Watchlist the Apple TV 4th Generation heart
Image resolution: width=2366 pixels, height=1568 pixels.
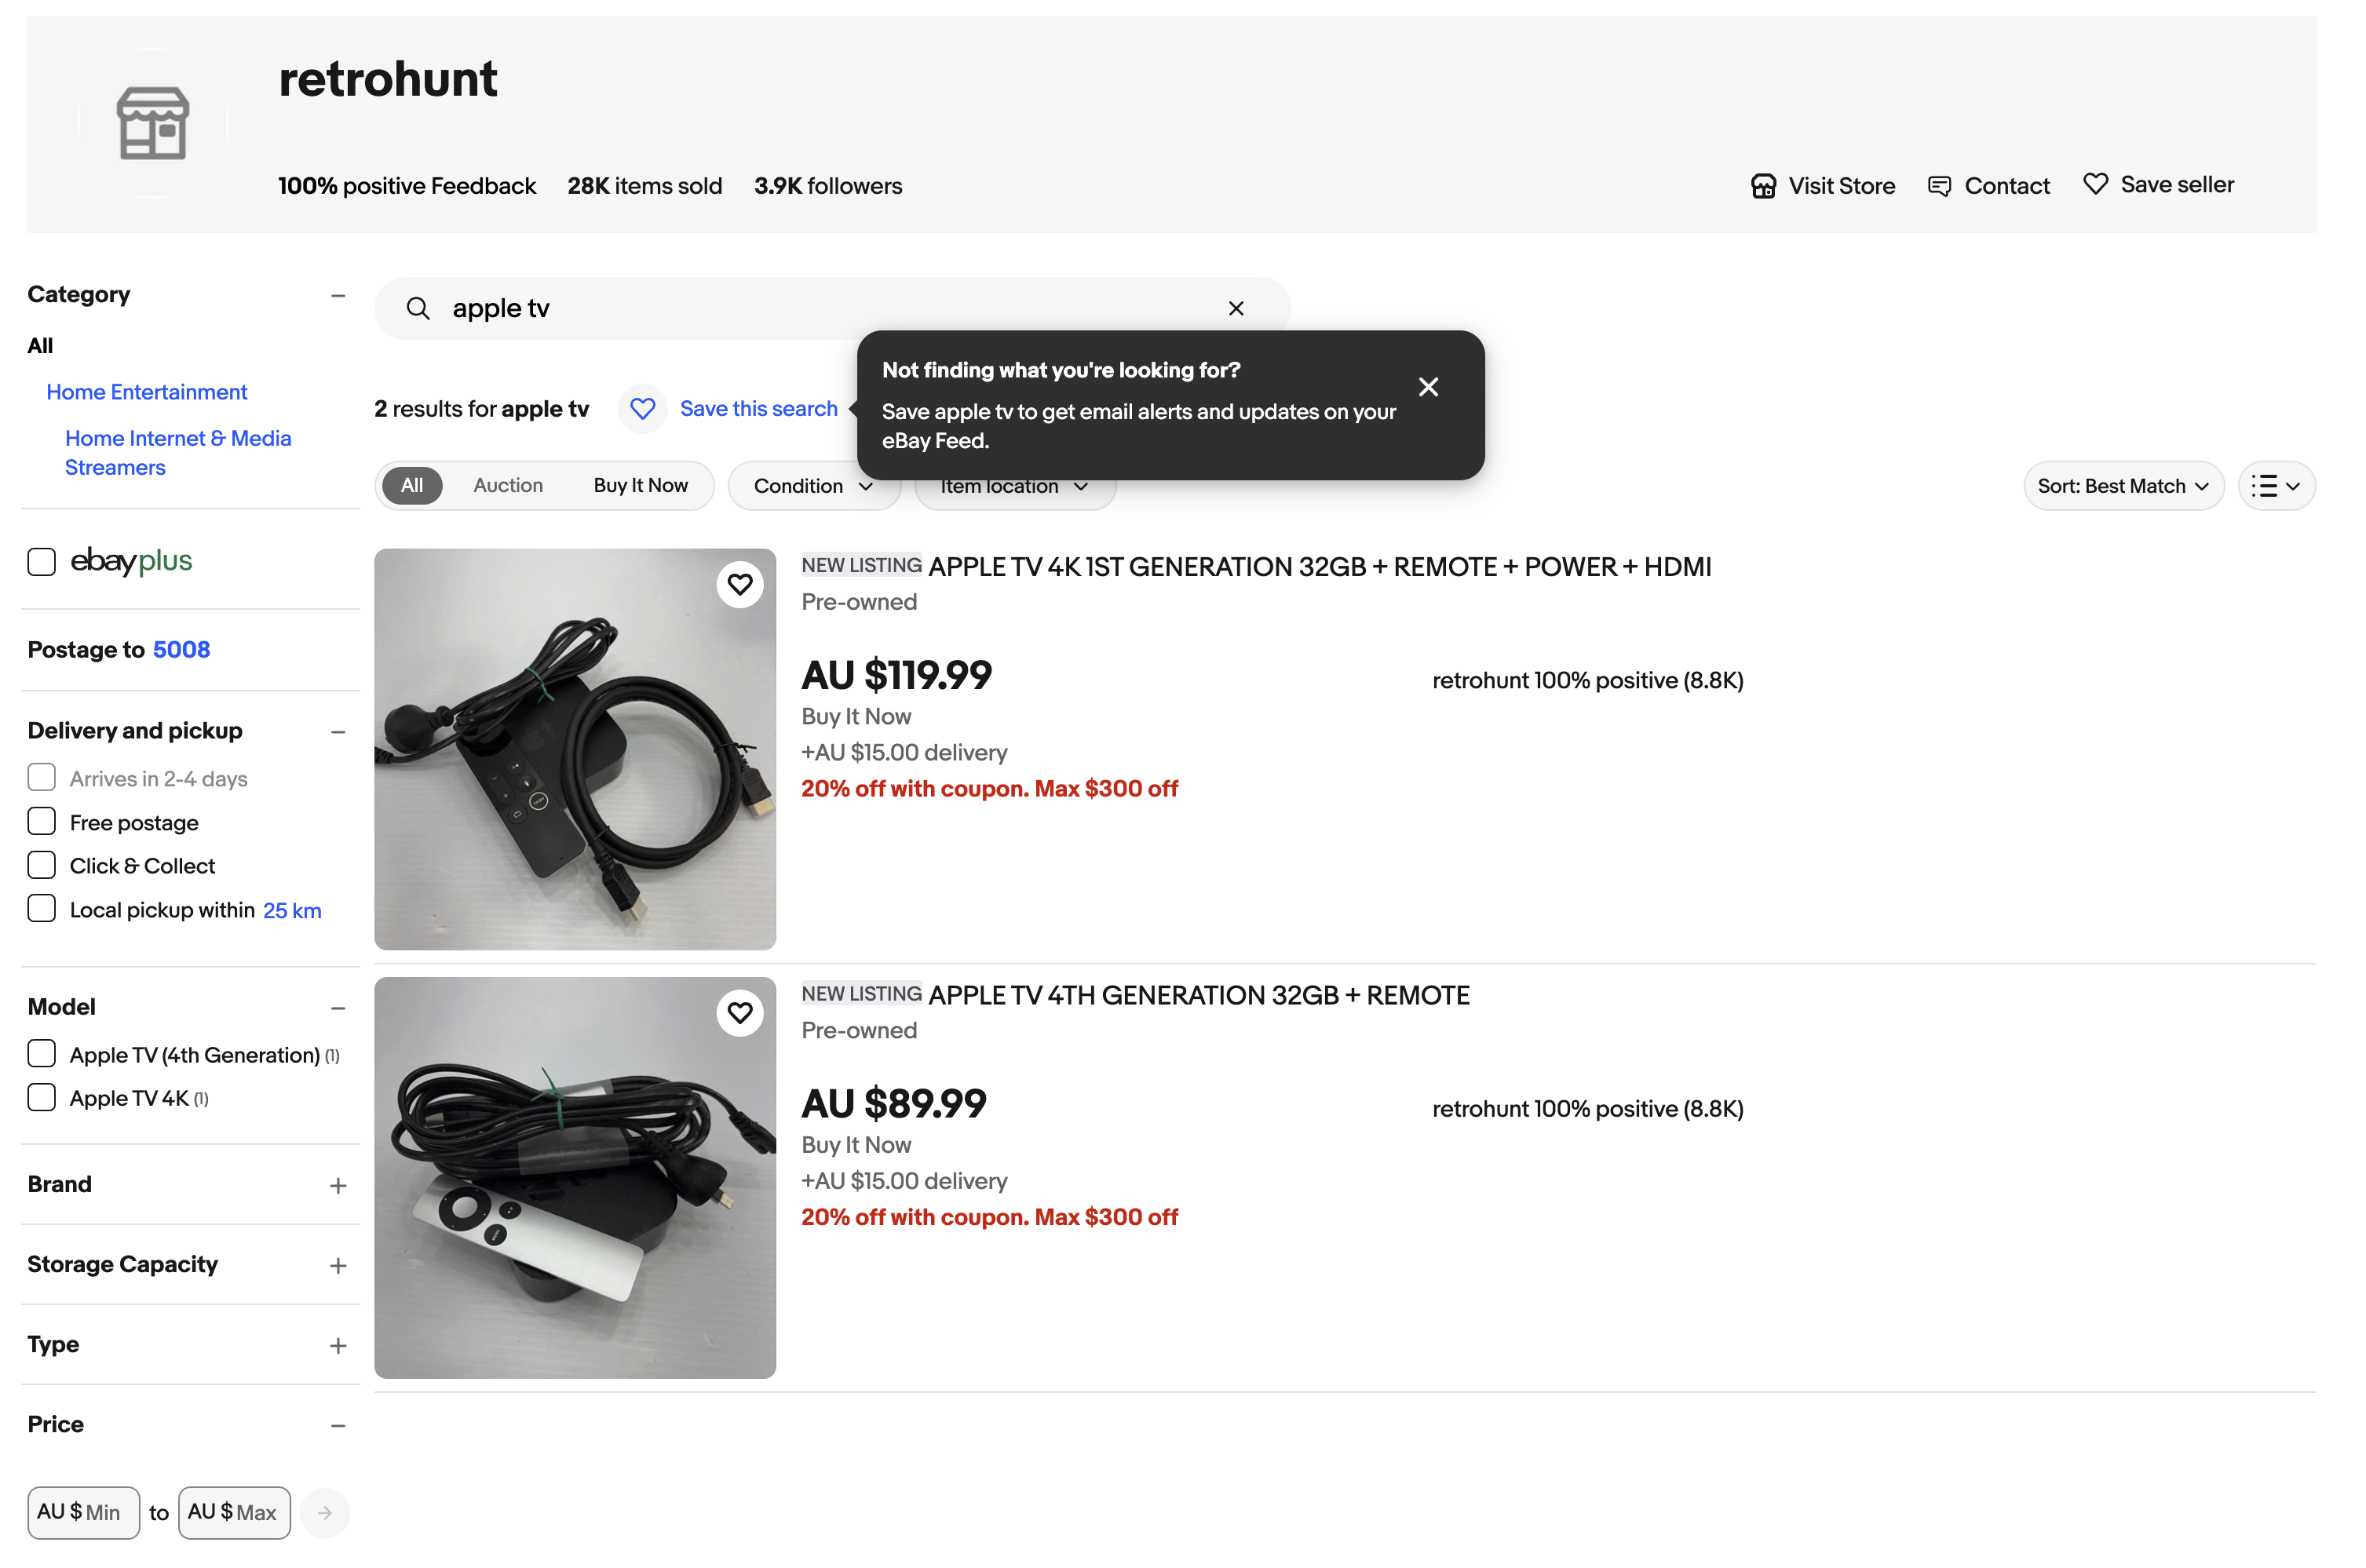coord(739,1013)
